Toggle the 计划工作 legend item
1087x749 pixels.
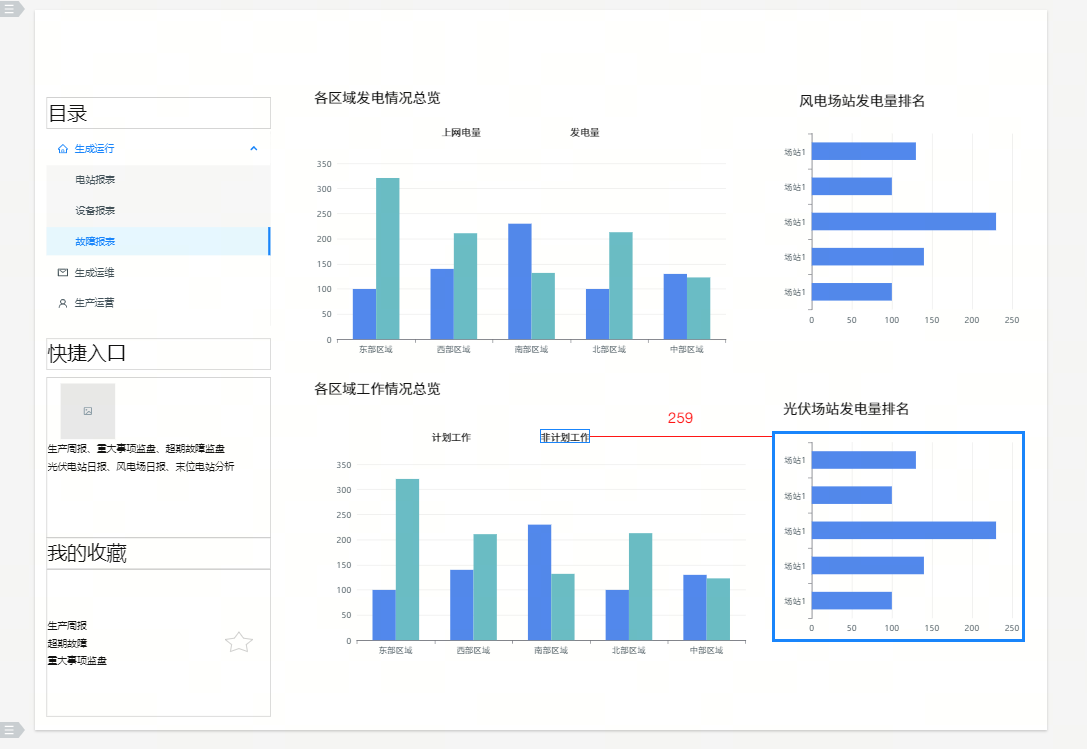coord(451,438)
